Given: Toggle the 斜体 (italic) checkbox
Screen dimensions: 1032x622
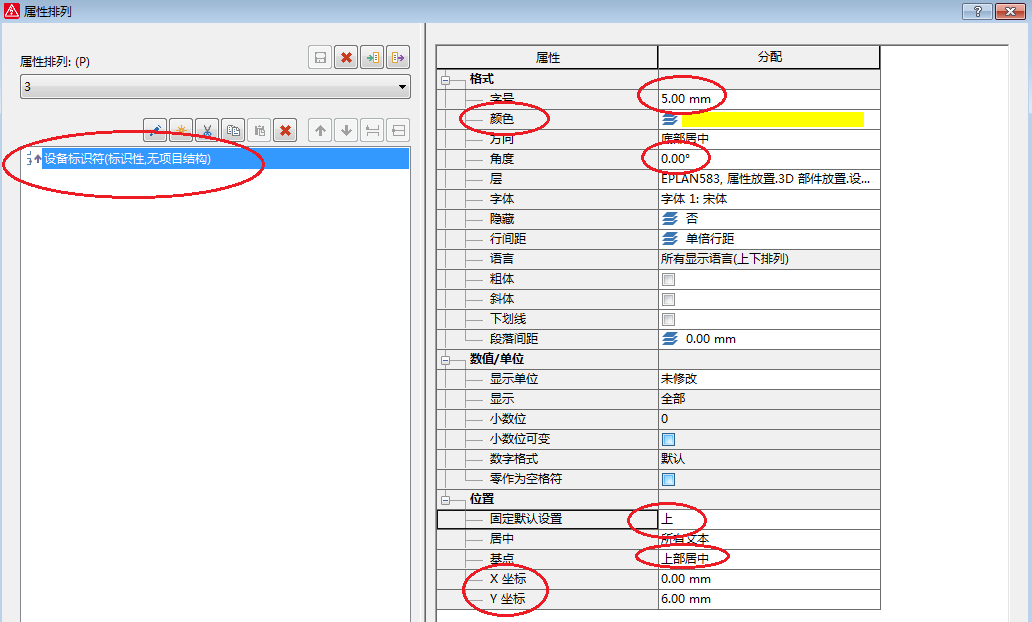Looking at the screenshot, I should (x=668, y=299).
